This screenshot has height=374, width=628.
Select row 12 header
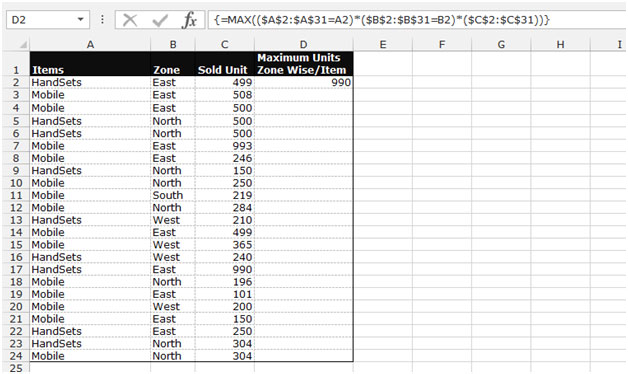click(x=16, y=208)
